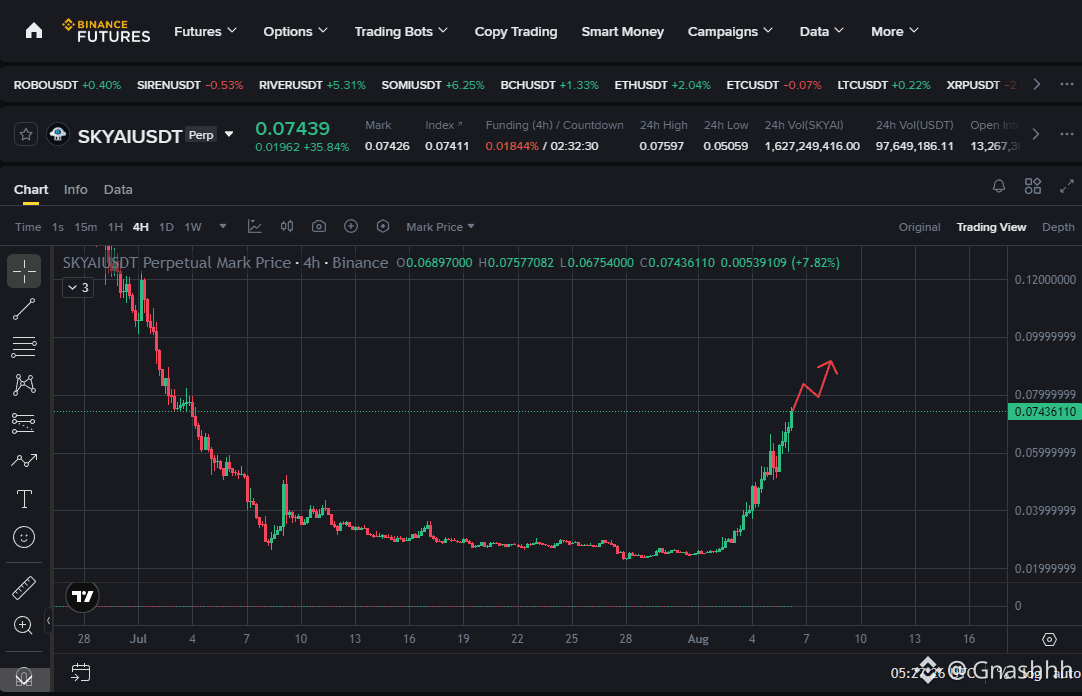
Task: Select the text annotation tool
Action: 24,499
